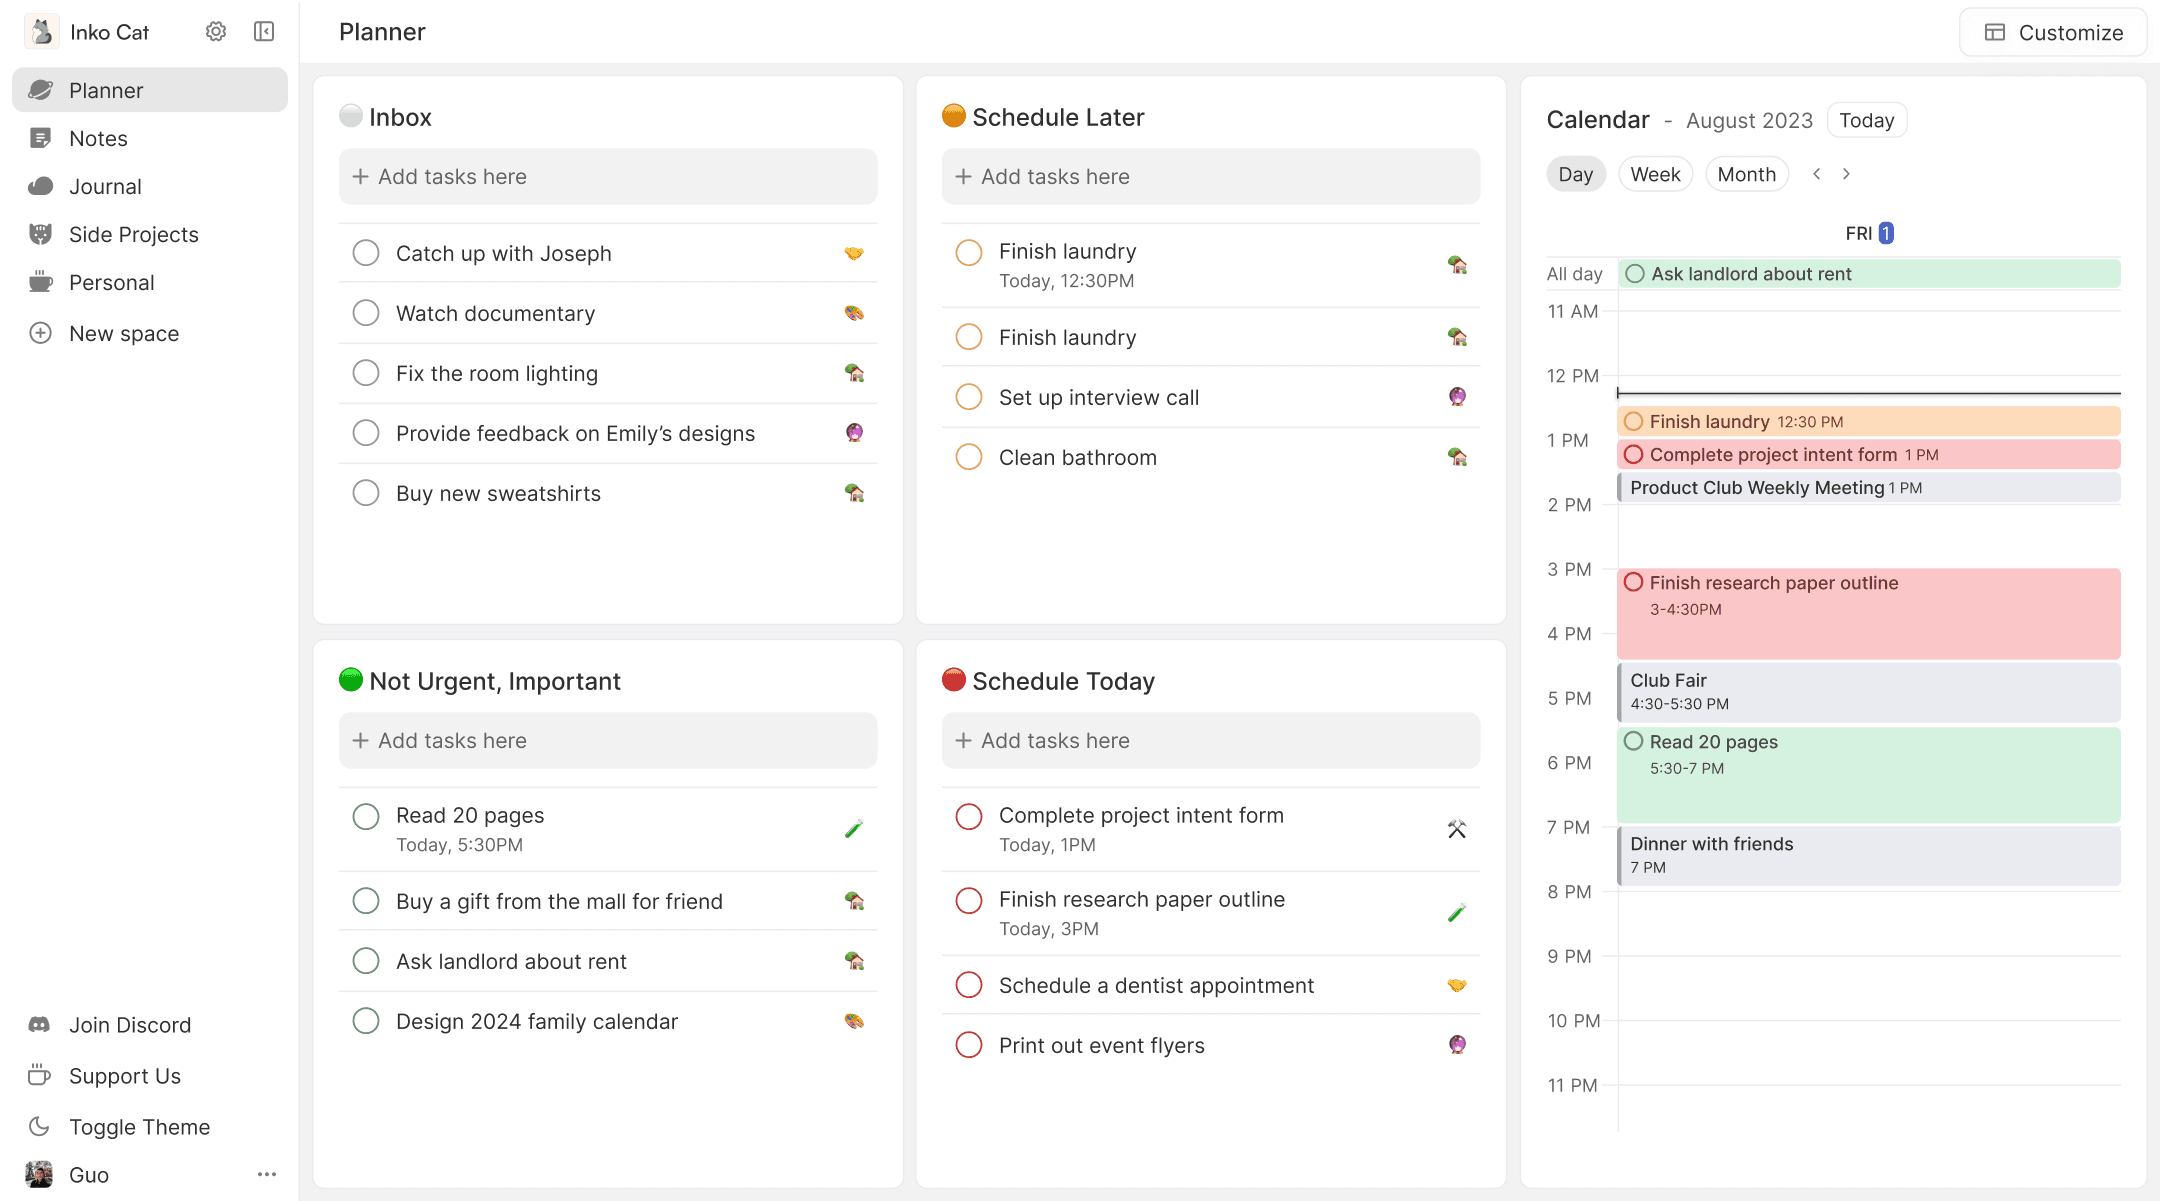
Task: Click the Join Discord icon
Action: 40,1024
